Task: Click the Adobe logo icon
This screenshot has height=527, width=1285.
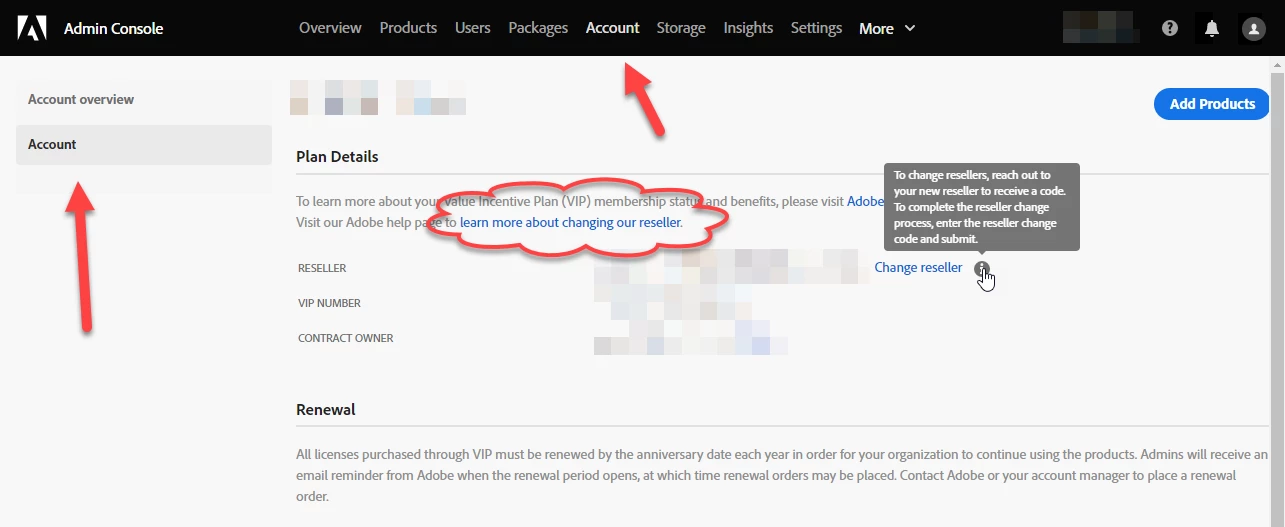Action: (x=32, y=28)
